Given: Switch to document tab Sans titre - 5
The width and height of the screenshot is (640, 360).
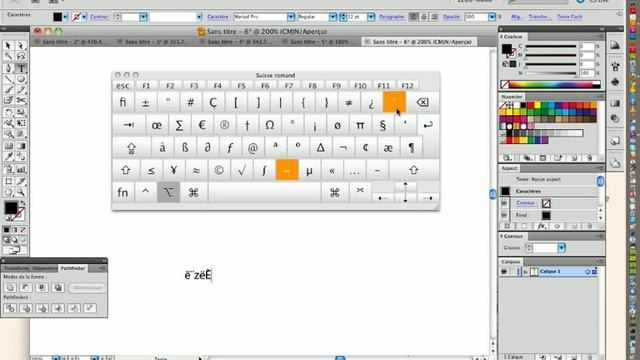Looking at the screenshot, I should [320, 42].
